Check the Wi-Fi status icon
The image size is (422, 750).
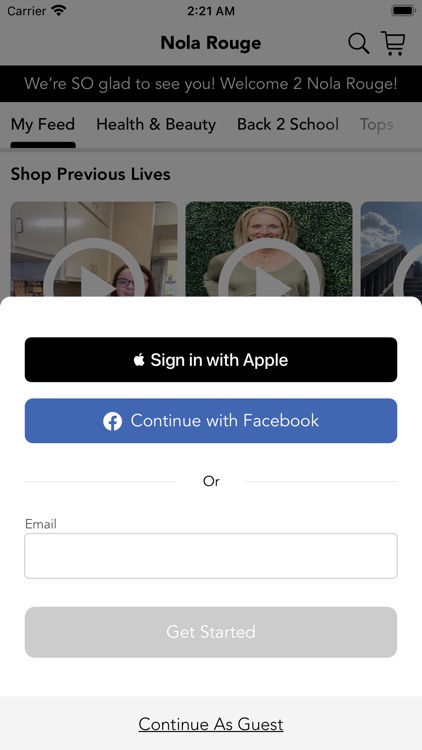point(59,11)
